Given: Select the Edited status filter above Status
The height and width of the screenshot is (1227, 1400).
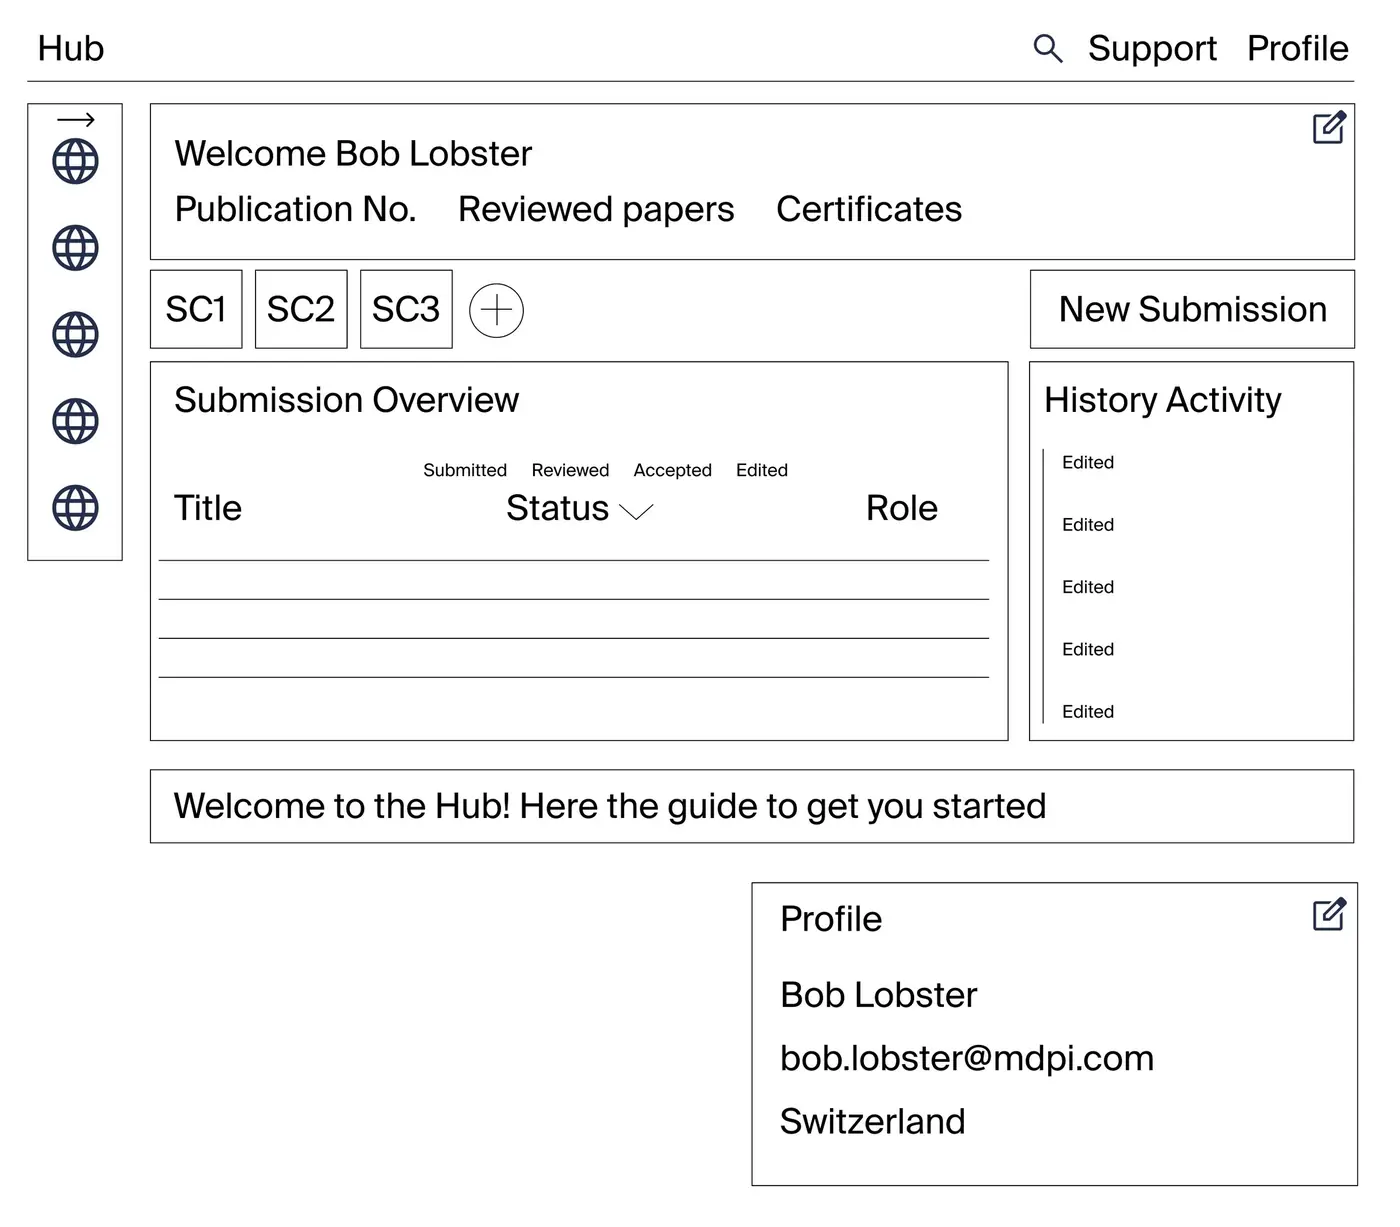Looking at the screenshot, I should coord(762,470).
